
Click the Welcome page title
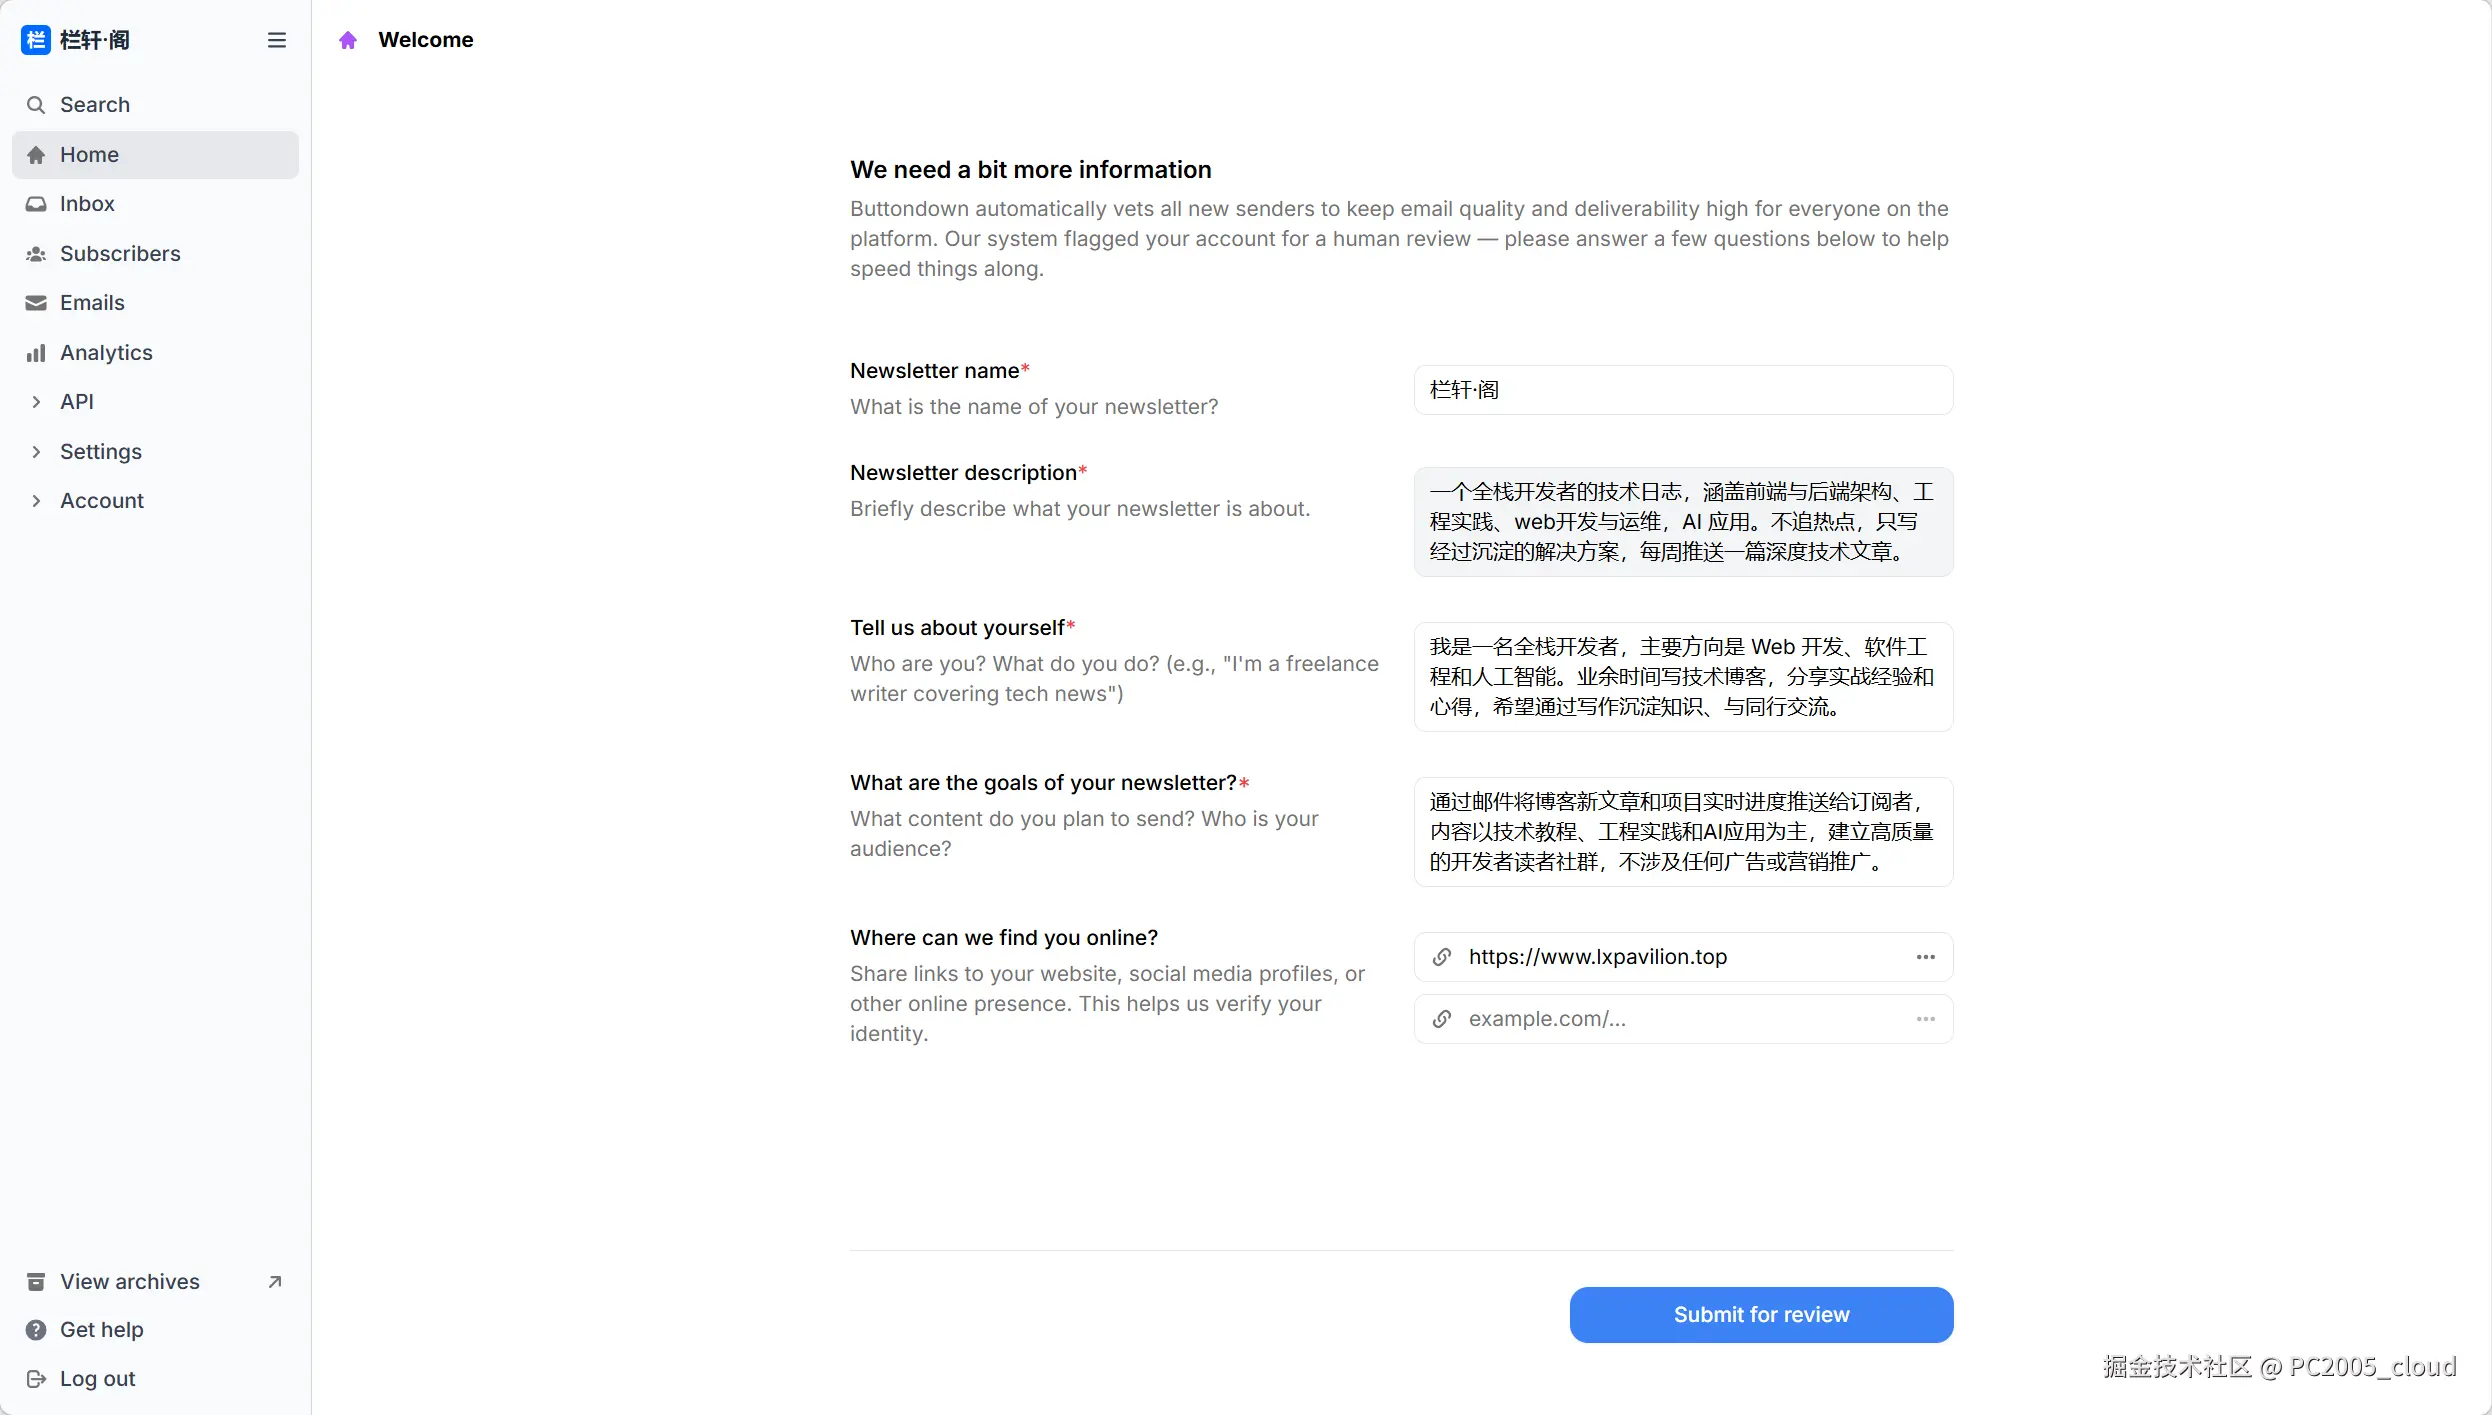tap(426, 40)
